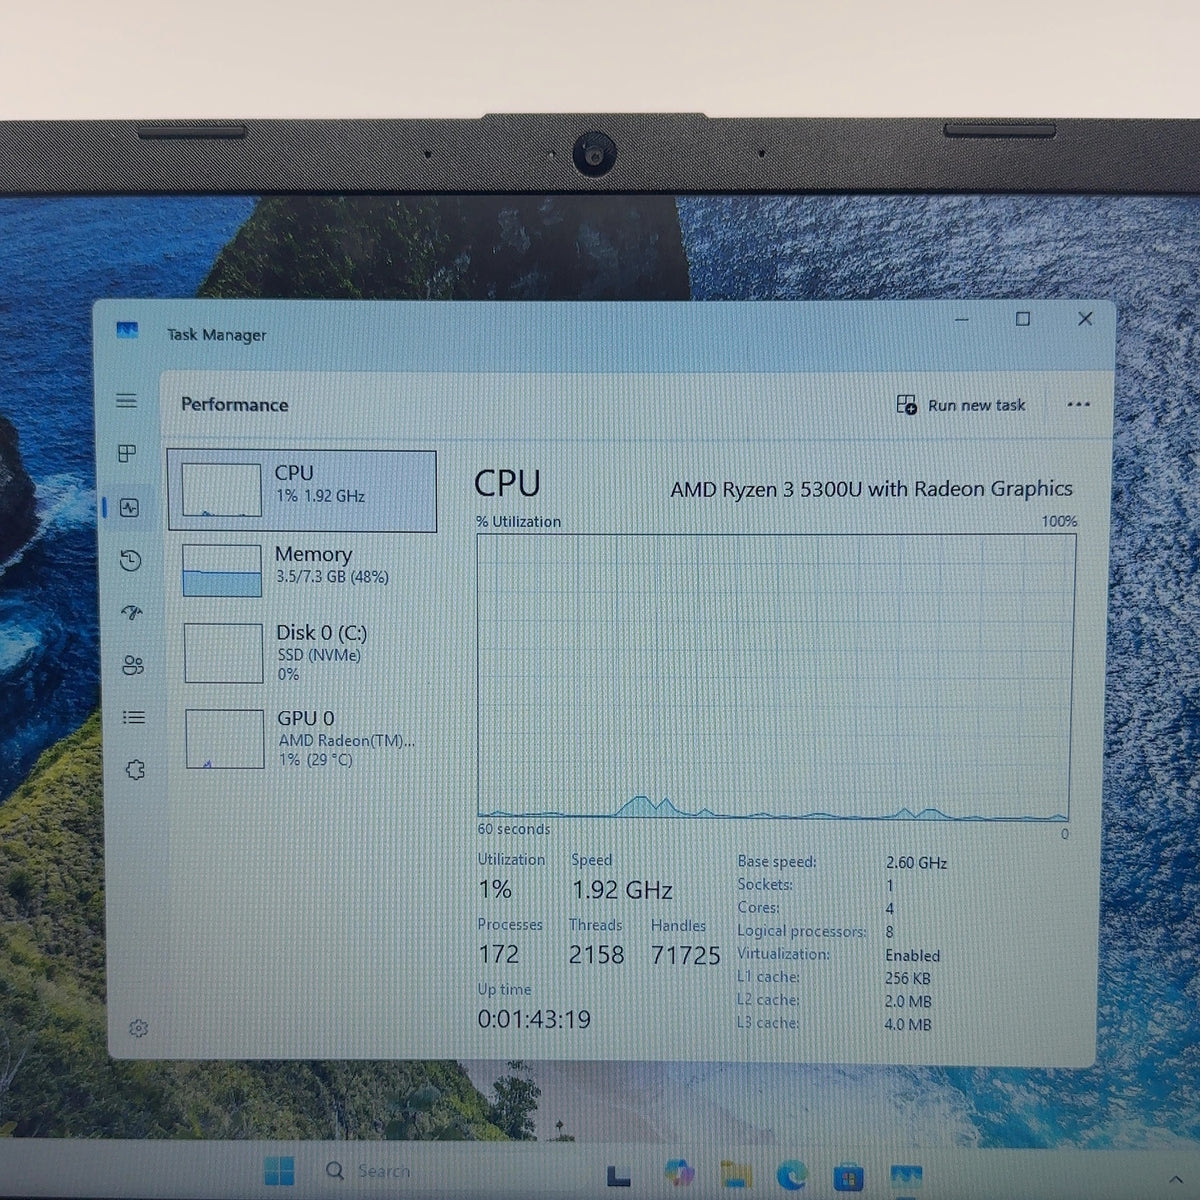Click the Task Manager title bar icon

(x=127, y=331)
